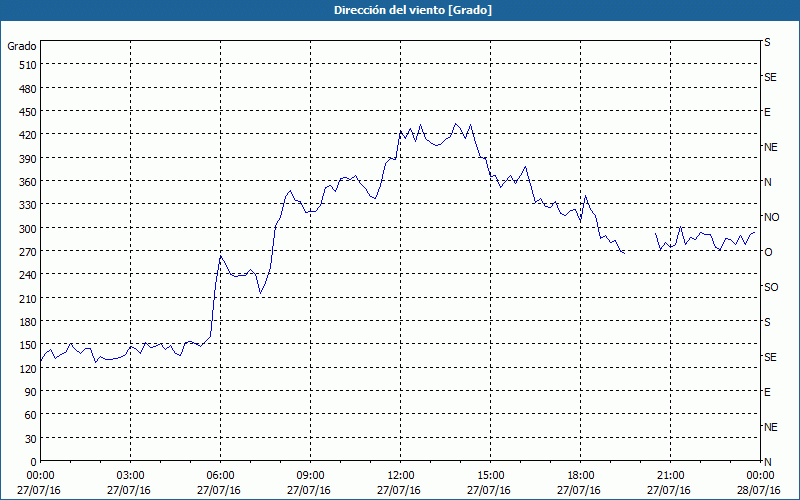Click the 330 y-axis value

click(x=29, y=205)
